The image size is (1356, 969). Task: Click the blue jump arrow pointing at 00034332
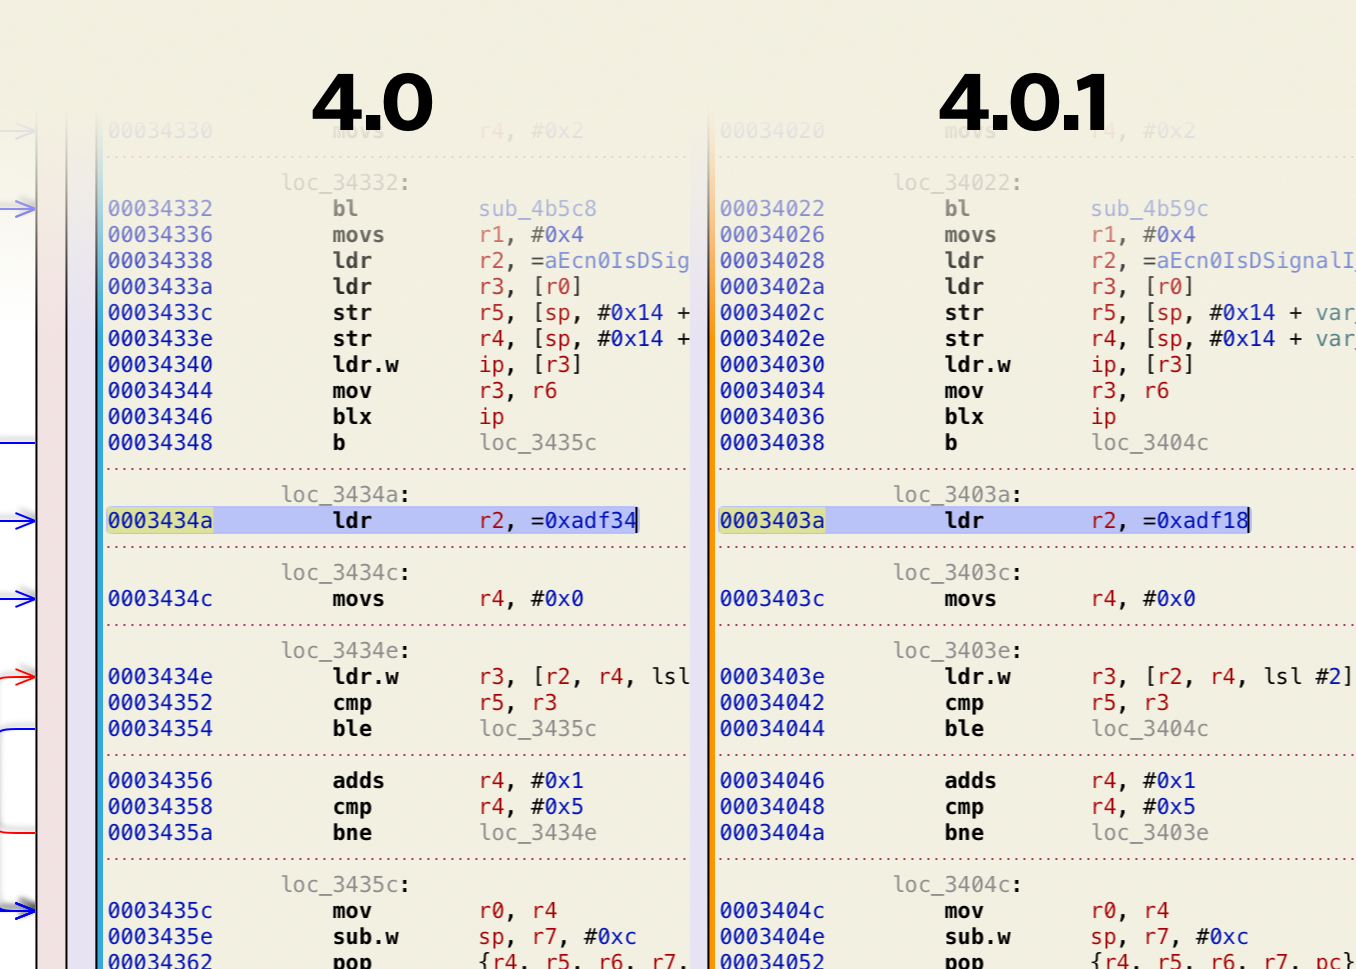(x=20, y=209)
